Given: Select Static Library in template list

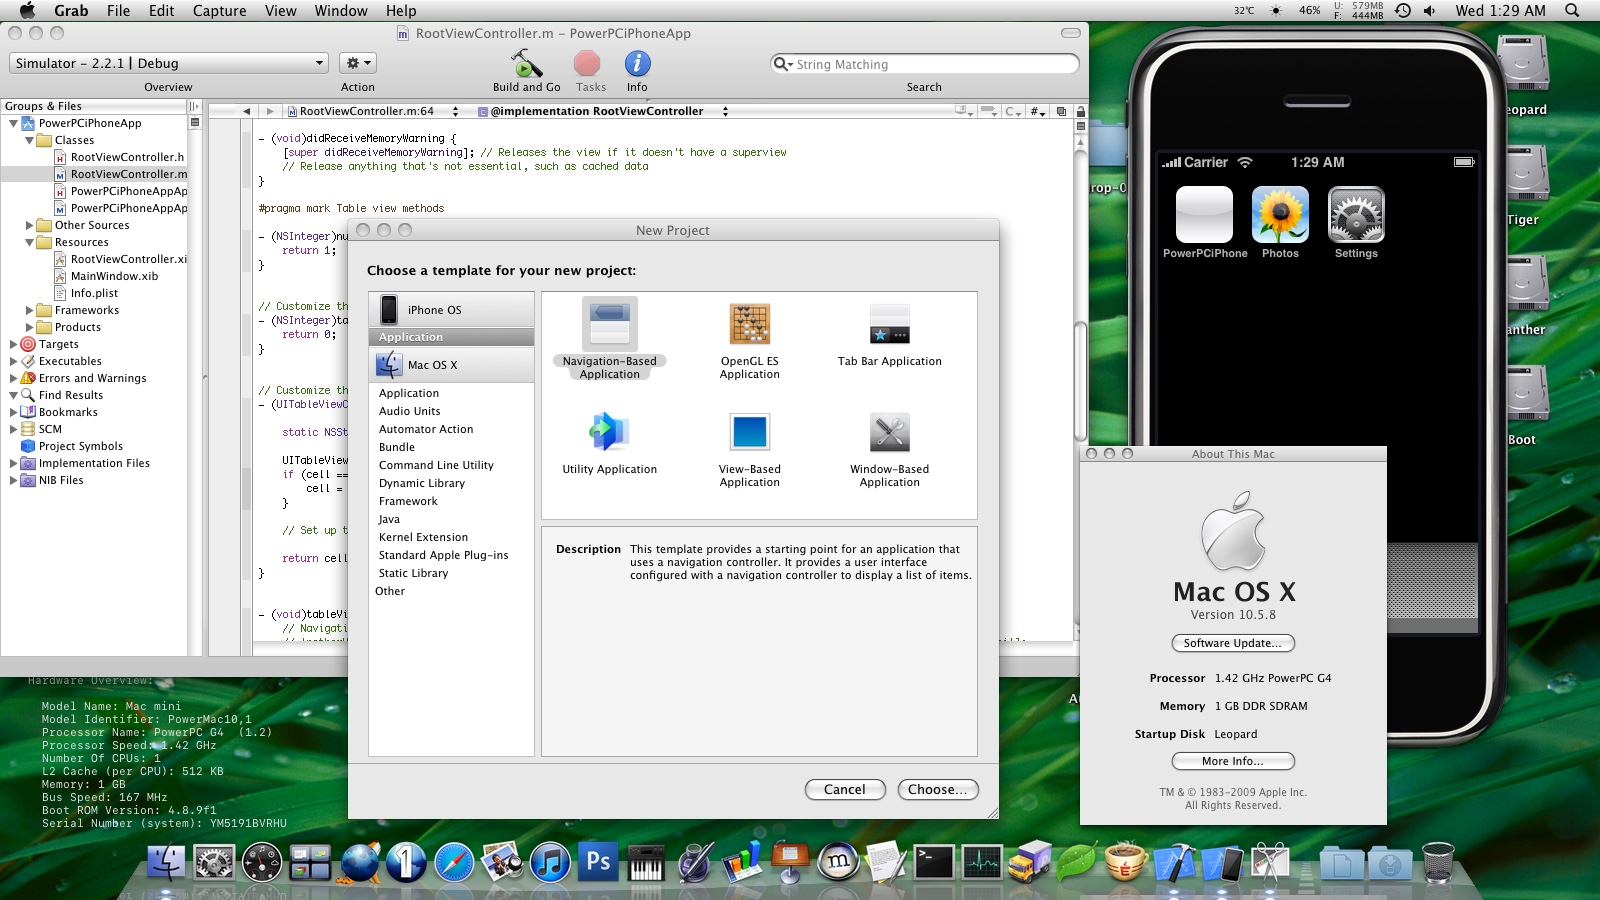Looking at the screenshot, I should 413,573.
